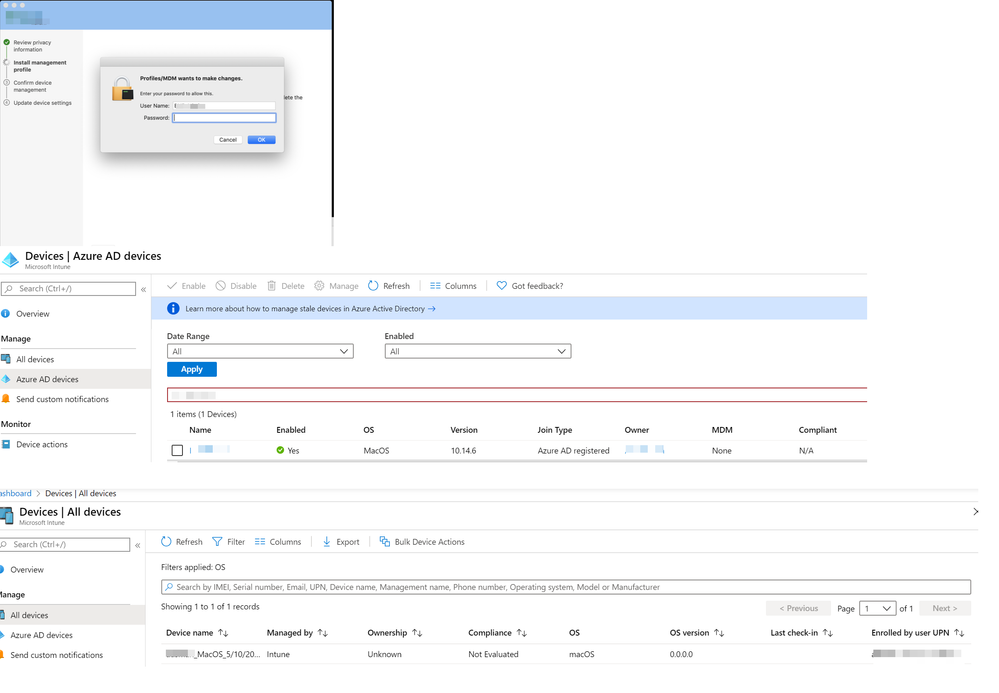The width and height of the screenshot is (999, 693).
Task: Refresh the Azure AD devices list
Action: pyautogui.click(x=389, y=286)
